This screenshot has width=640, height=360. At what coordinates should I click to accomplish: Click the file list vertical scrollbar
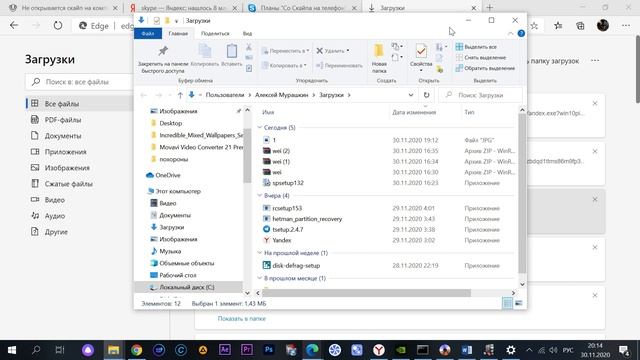(522, 193)
